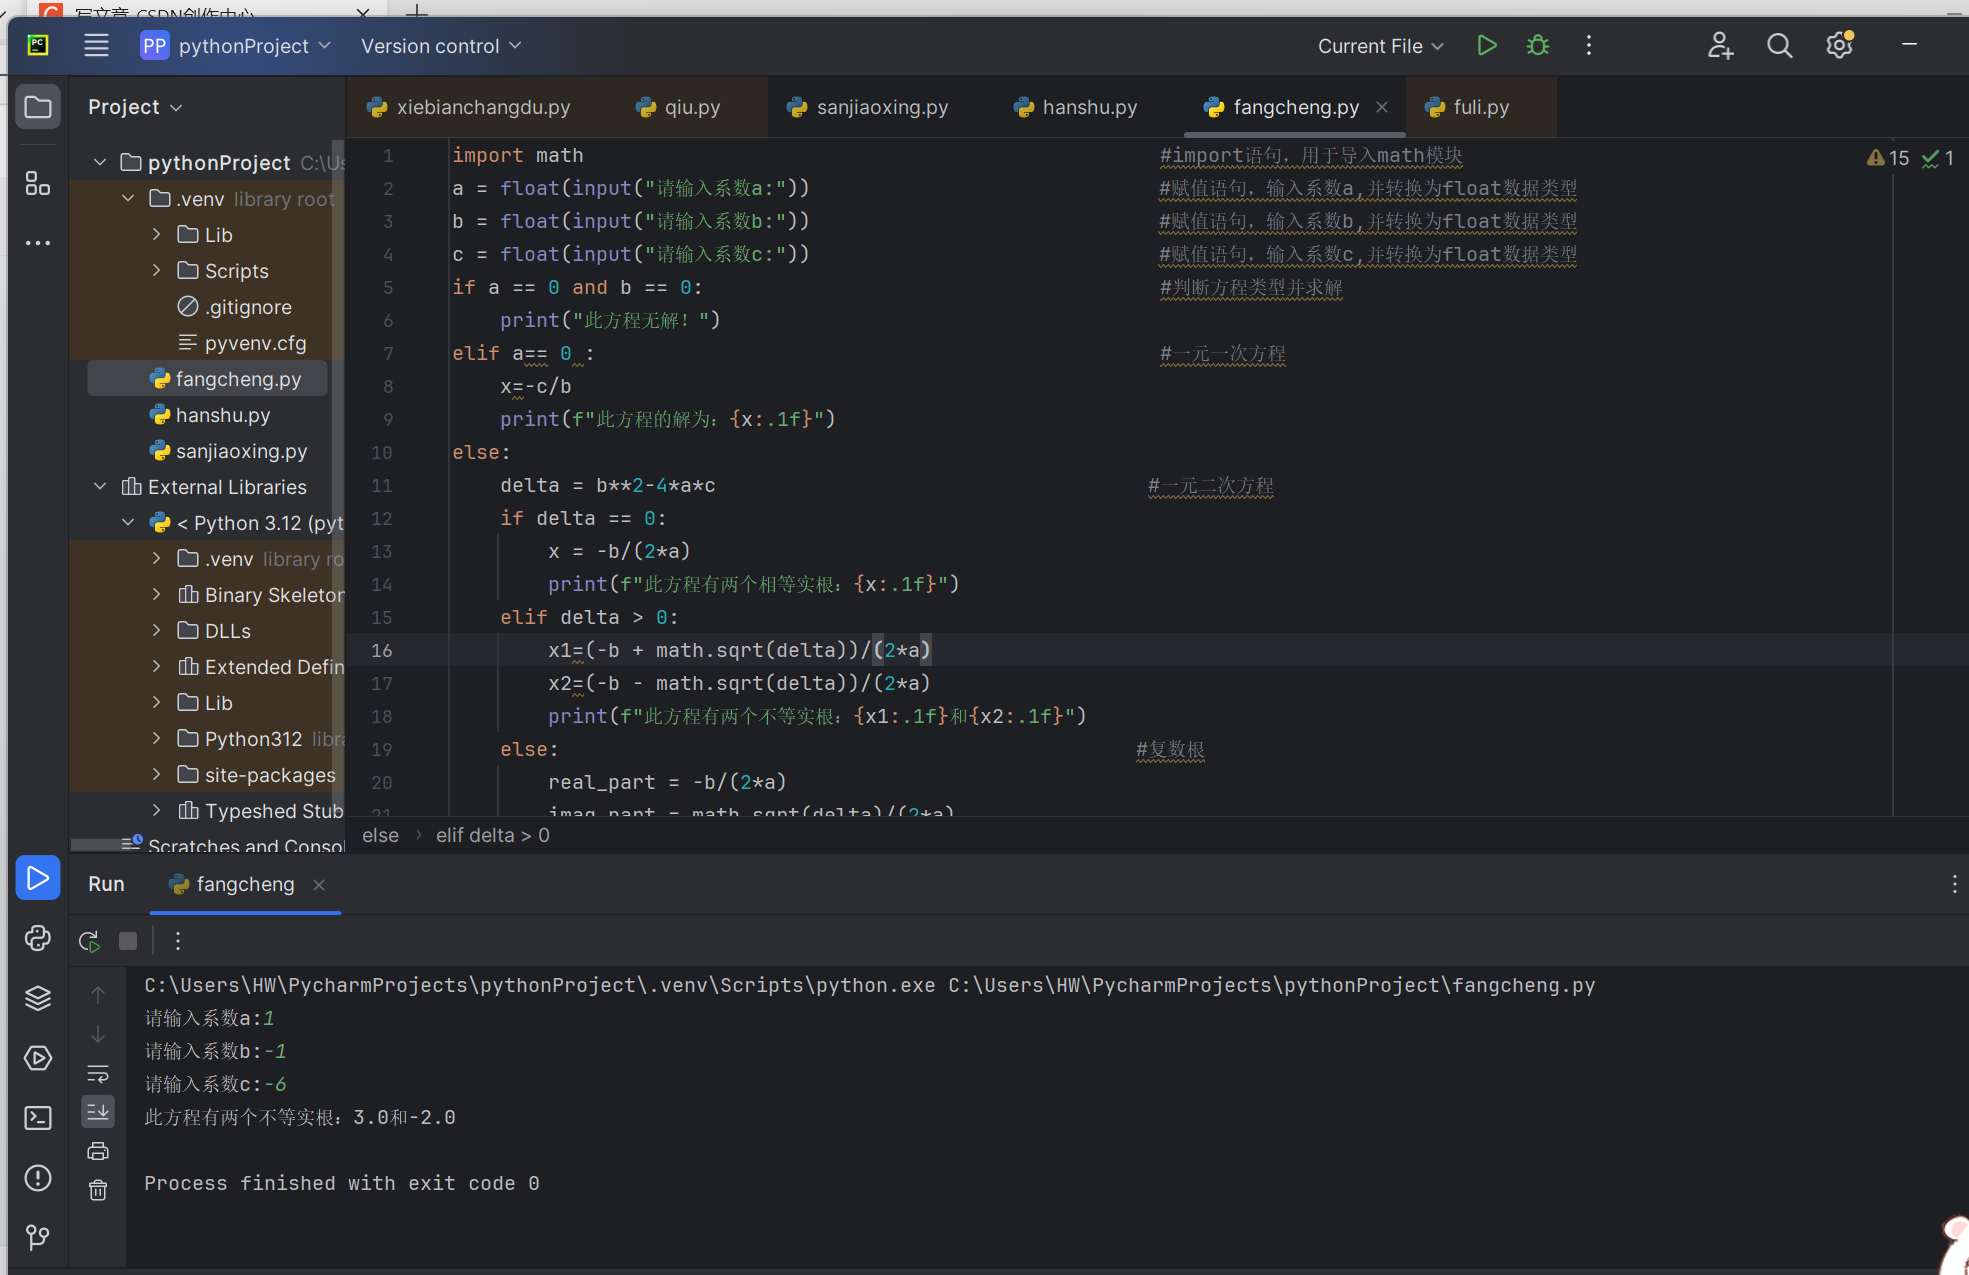The width and height of the screenshot is (1969, 1275).
Task: Open the Problems tool window icon
Action: tap(38, 1178)
